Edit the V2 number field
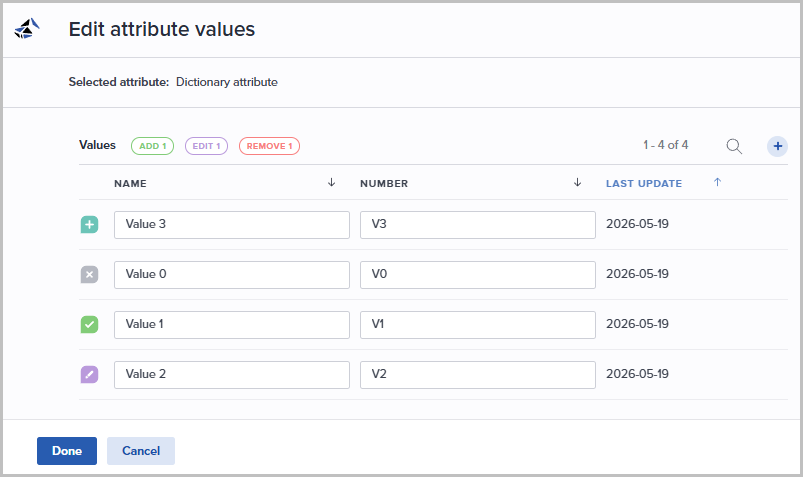 478,375
